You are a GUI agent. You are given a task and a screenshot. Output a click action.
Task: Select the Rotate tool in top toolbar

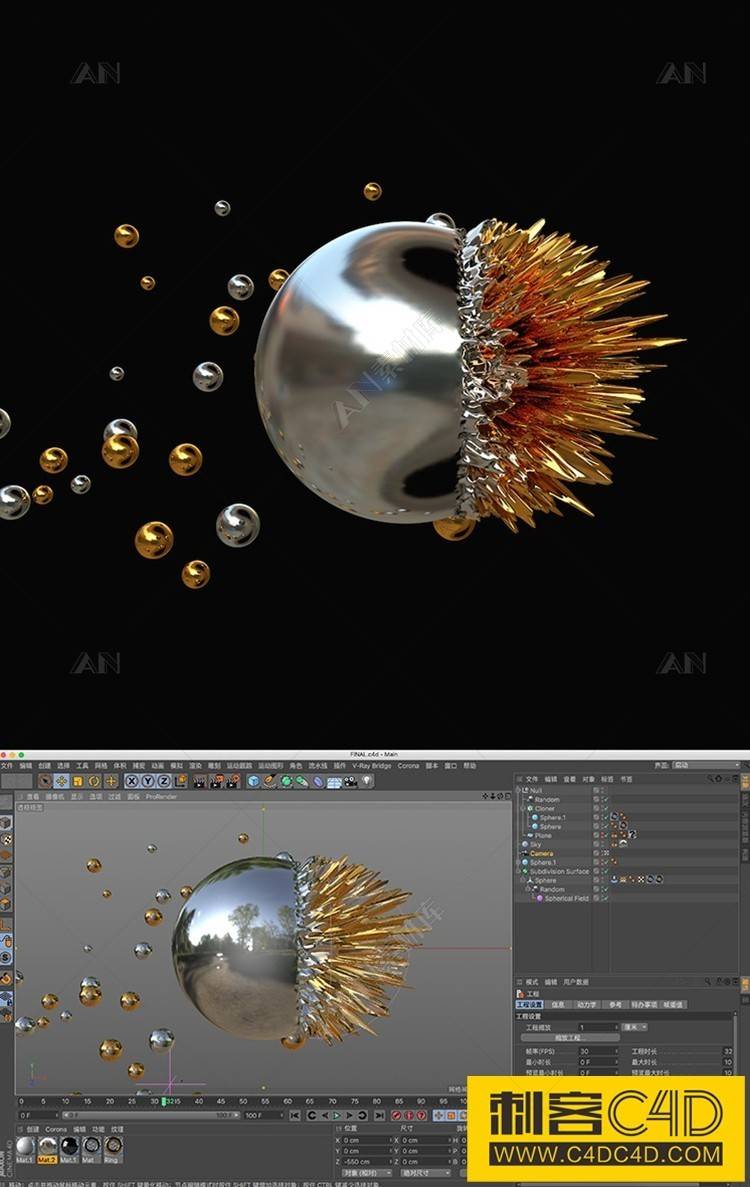point(94,781)
